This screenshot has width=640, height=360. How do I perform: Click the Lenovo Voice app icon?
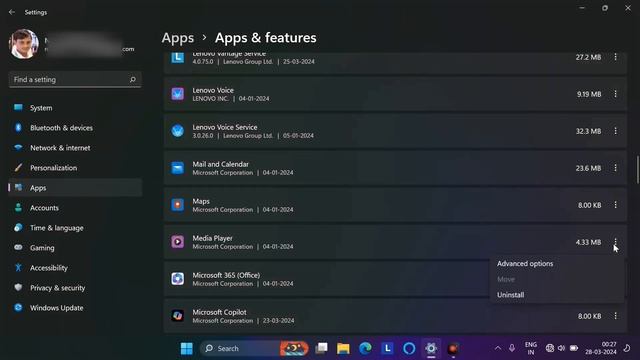pyautogui.click(x=178, y=94)
